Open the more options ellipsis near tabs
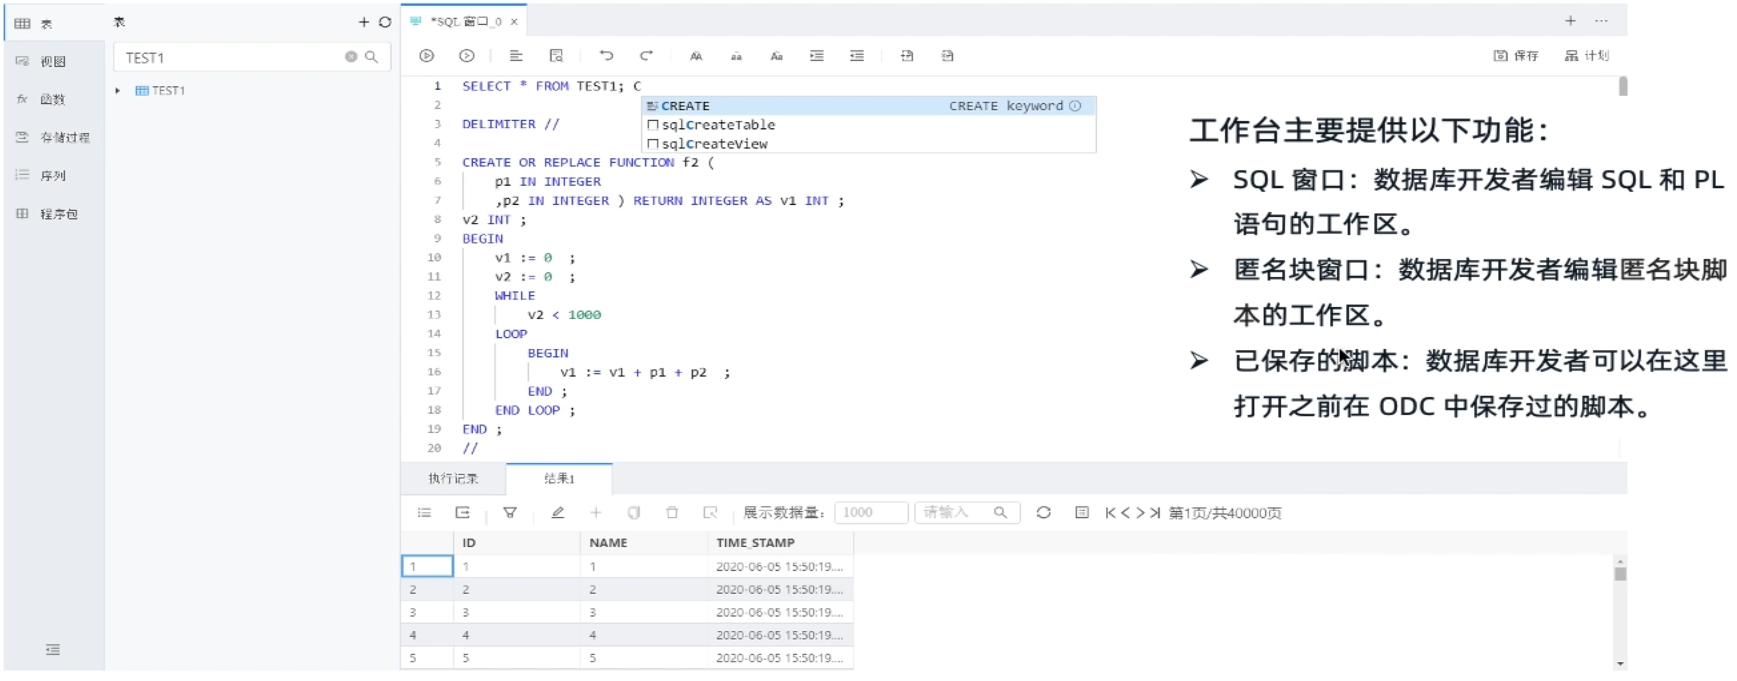 (x=1601, y=21)
